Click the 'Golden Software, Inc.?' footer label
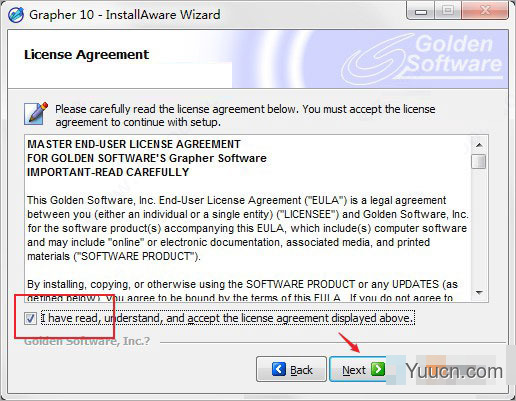Viewport: 516px width, 401px height. pyautogui.click(x=87, y=341)
